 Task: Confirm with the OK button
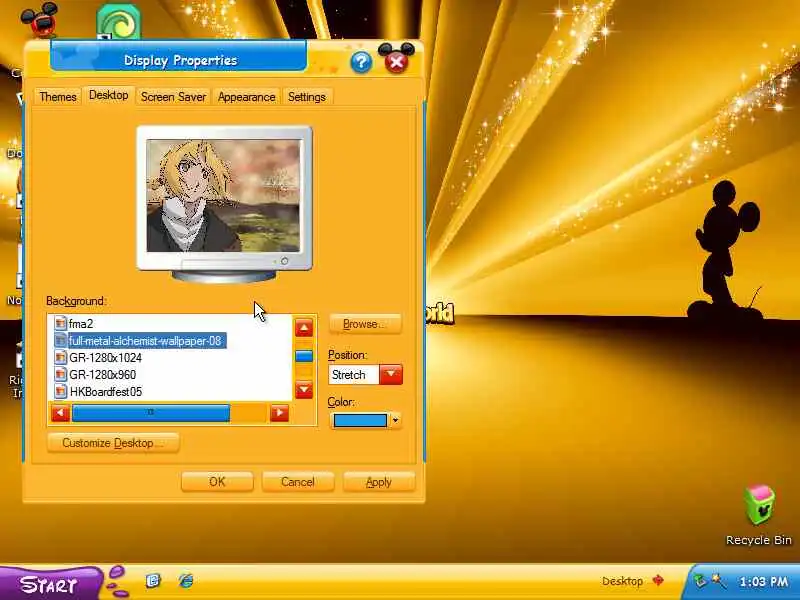[217, 482]
